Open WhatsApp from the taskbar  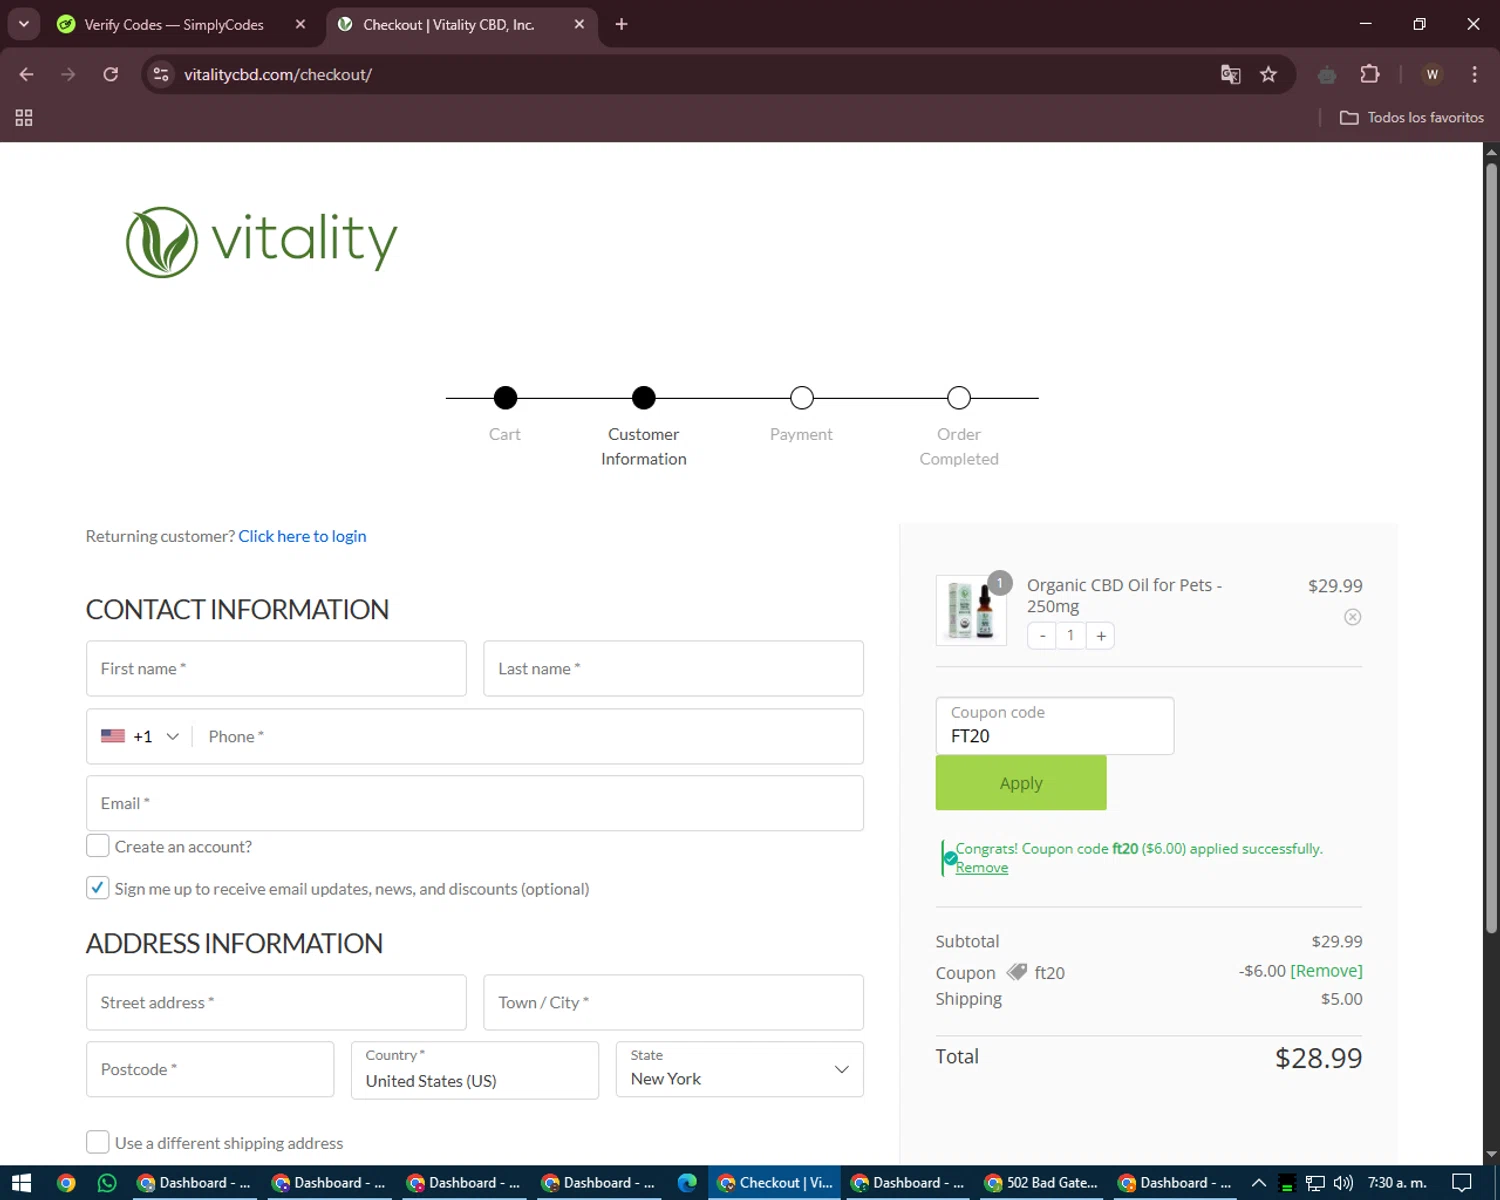point(107,1183)
